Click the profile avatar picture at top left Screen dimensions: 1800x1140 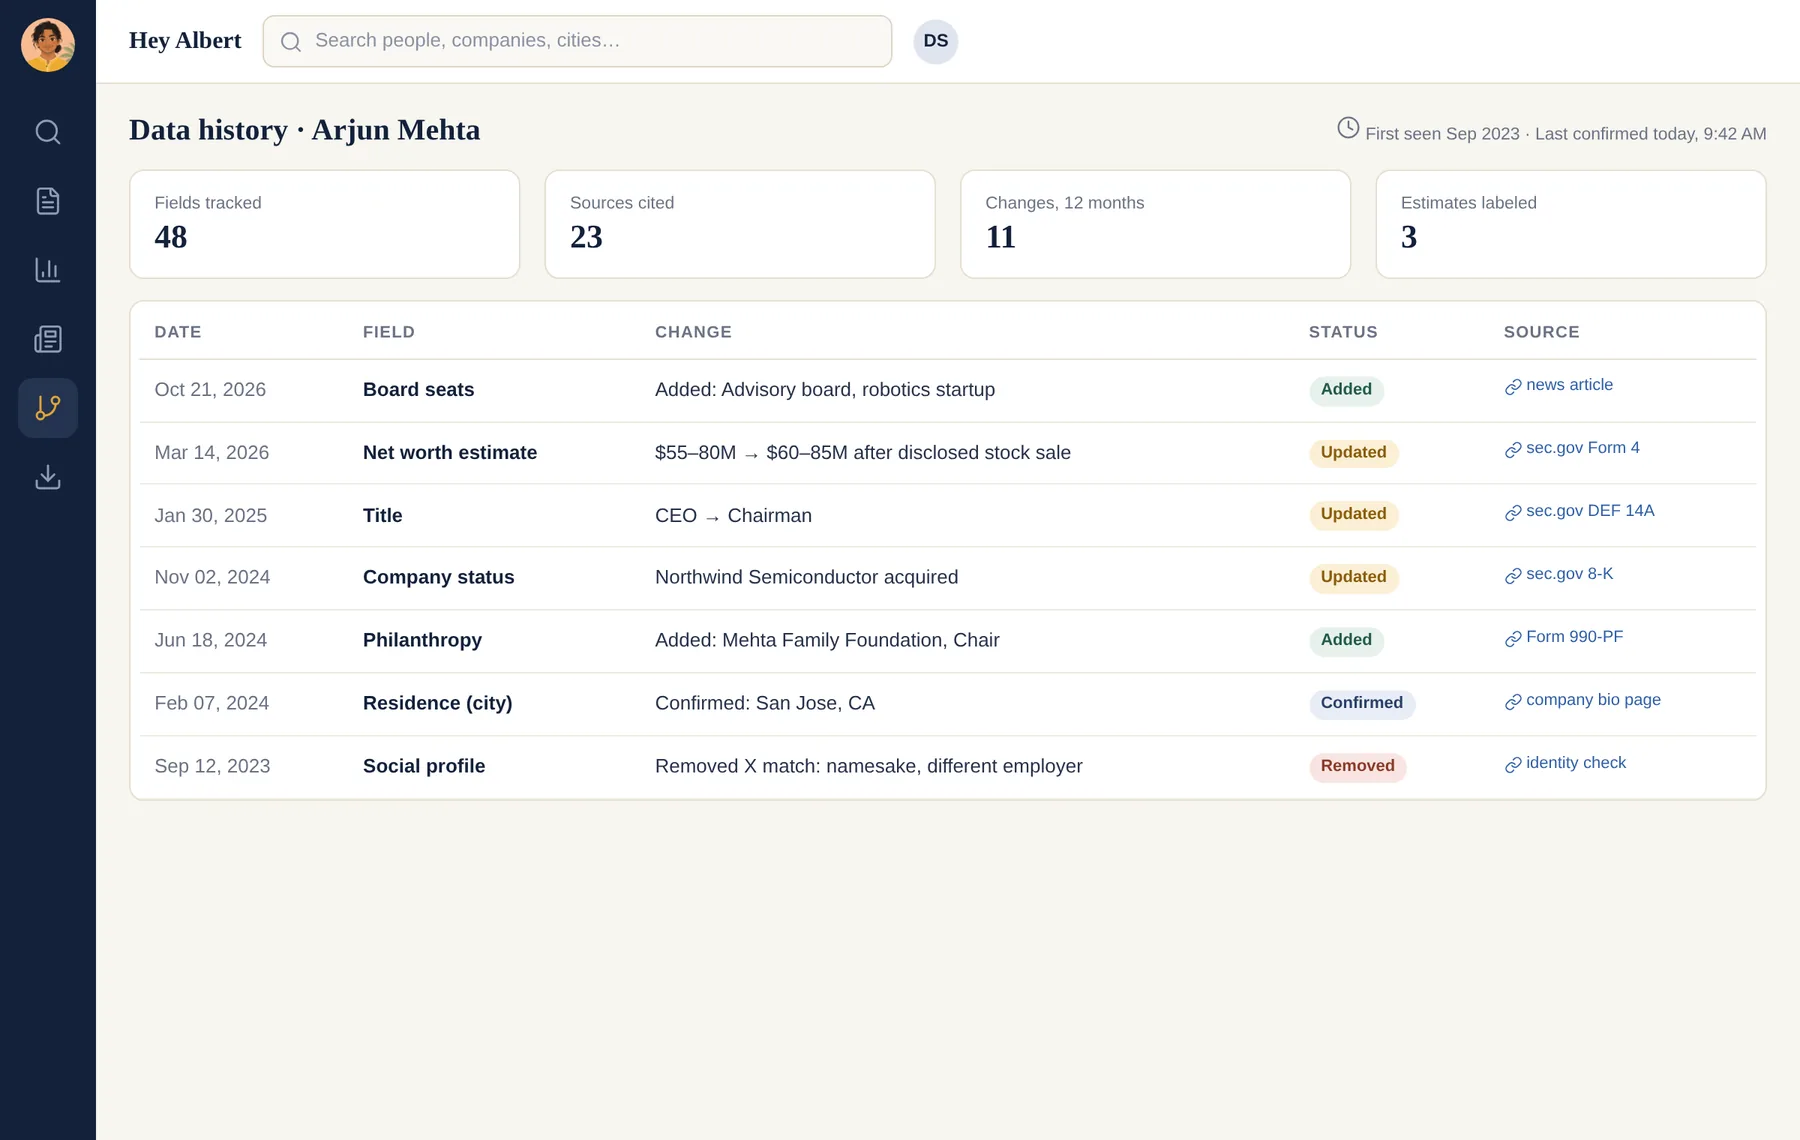click(x=48, y=45)
